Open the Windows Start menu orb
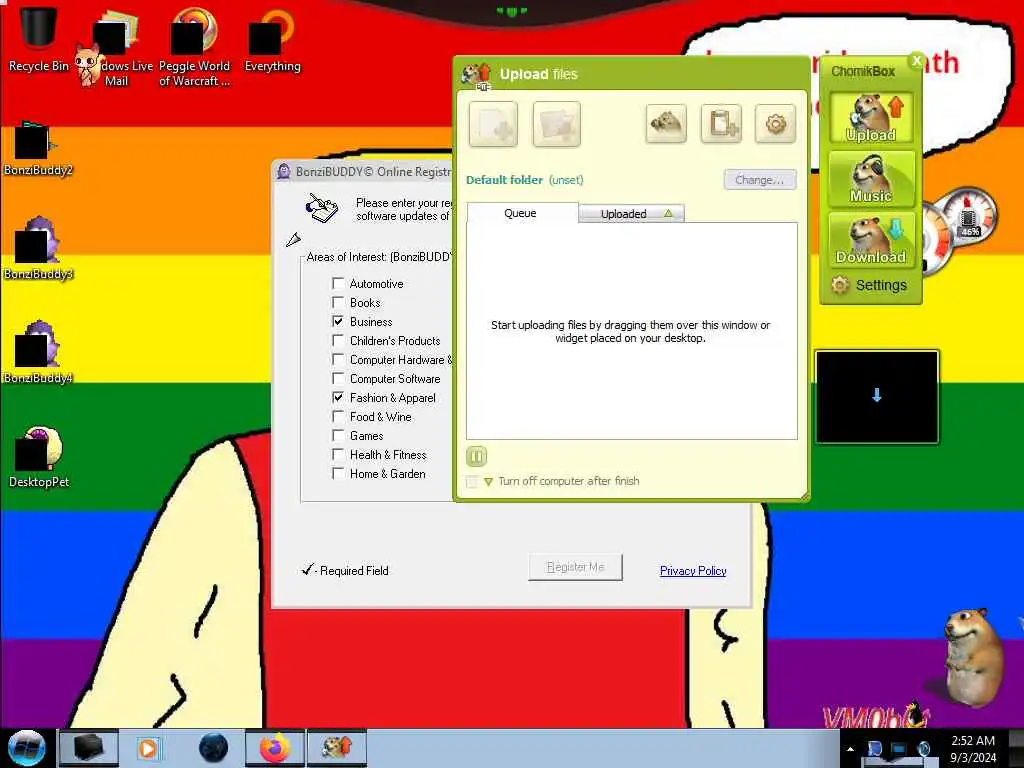This screenshot has width=1024, height=768. (27, 748)
